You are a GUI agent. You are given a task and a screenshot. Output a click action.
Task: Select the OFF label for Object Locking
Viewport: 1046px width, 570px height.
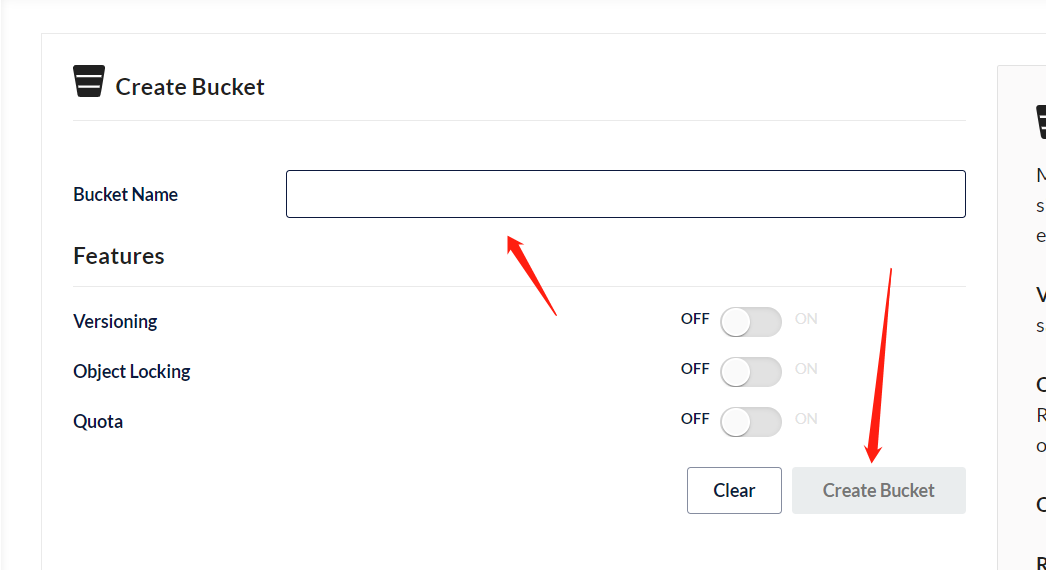coord(695,369)
